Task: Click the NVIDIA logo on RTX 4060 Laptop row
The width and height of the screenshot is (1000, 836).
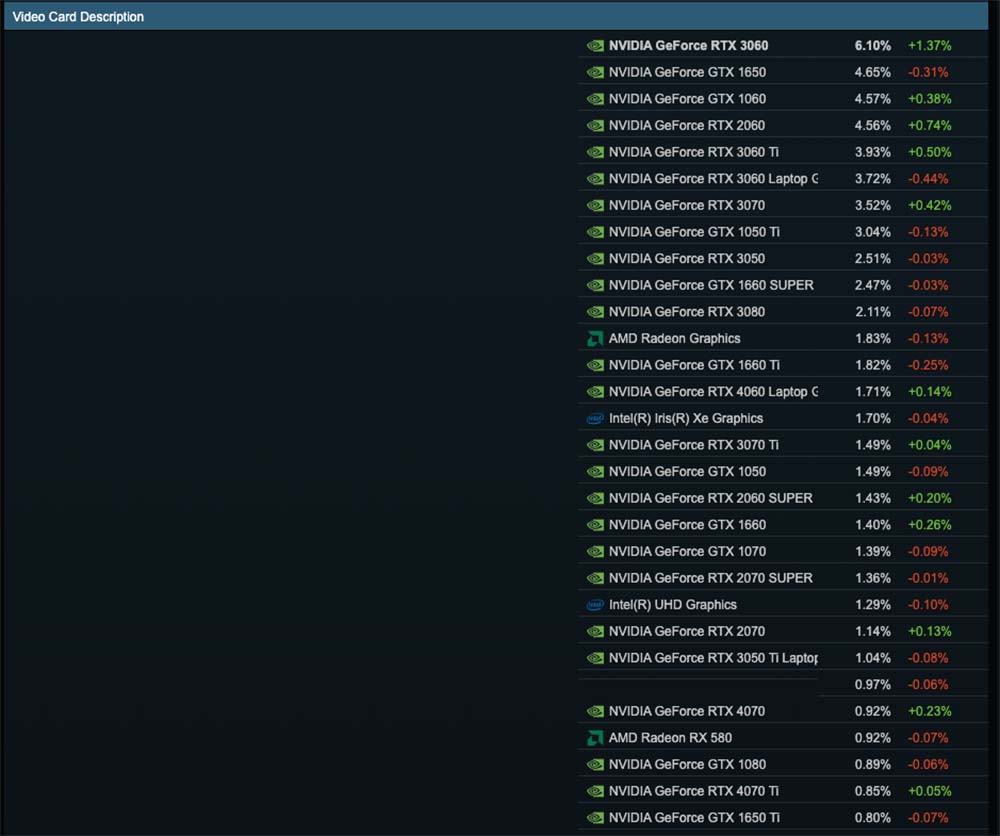Action: (x=595, y=392)
